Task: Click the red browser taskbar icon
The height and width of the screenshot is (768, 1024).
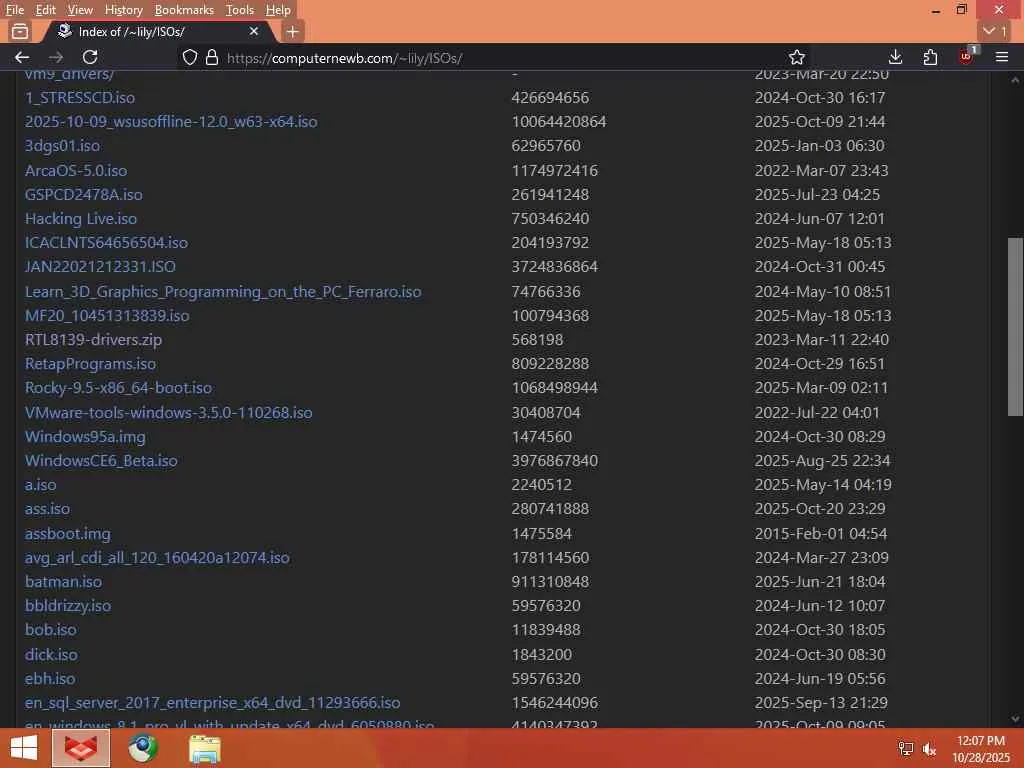Action: (81, 748)
